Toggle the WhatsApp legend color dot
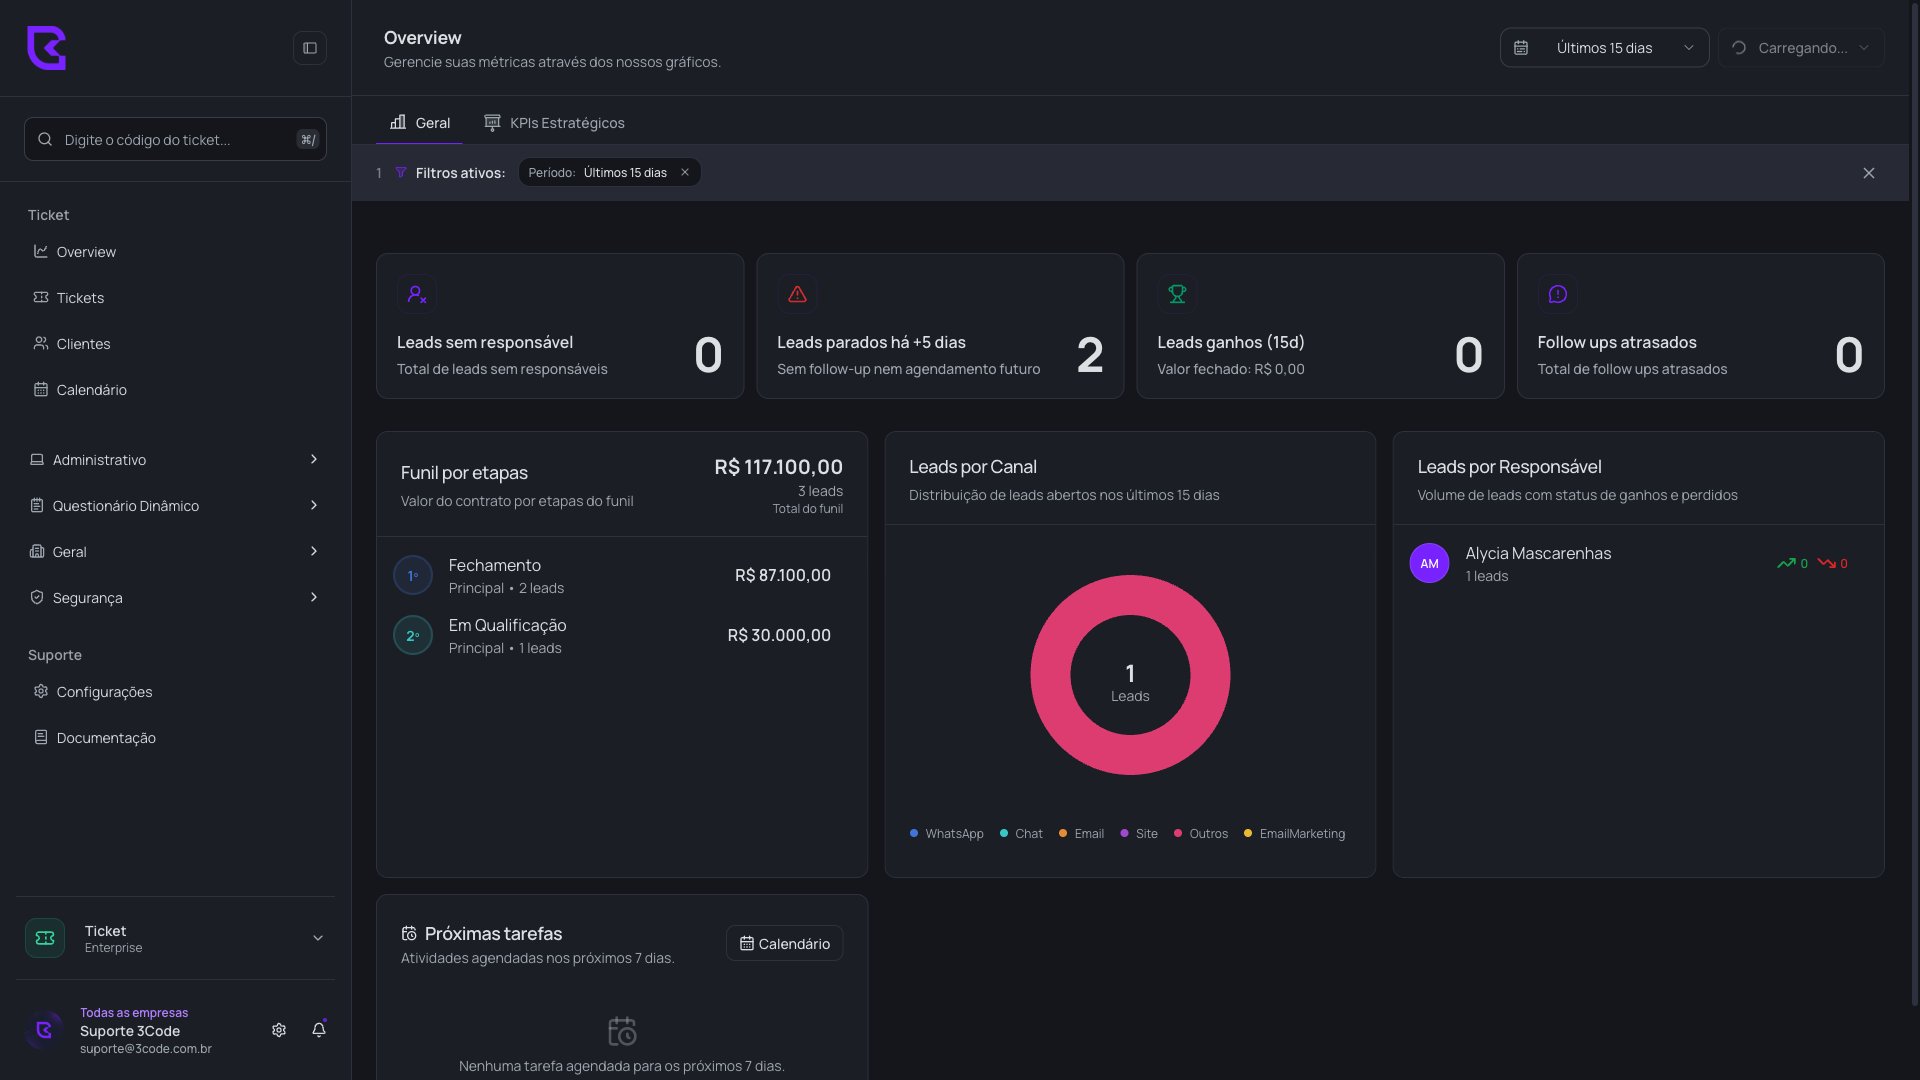 point(914,833)
